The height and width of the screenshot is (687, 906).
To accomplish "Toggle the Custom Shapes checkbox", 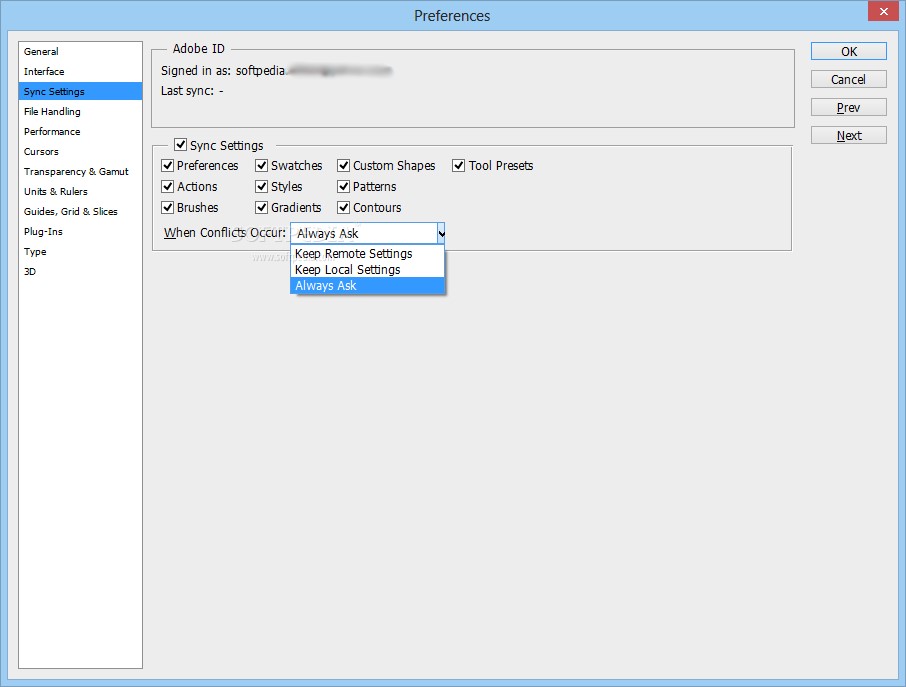I will pos(343,165).
